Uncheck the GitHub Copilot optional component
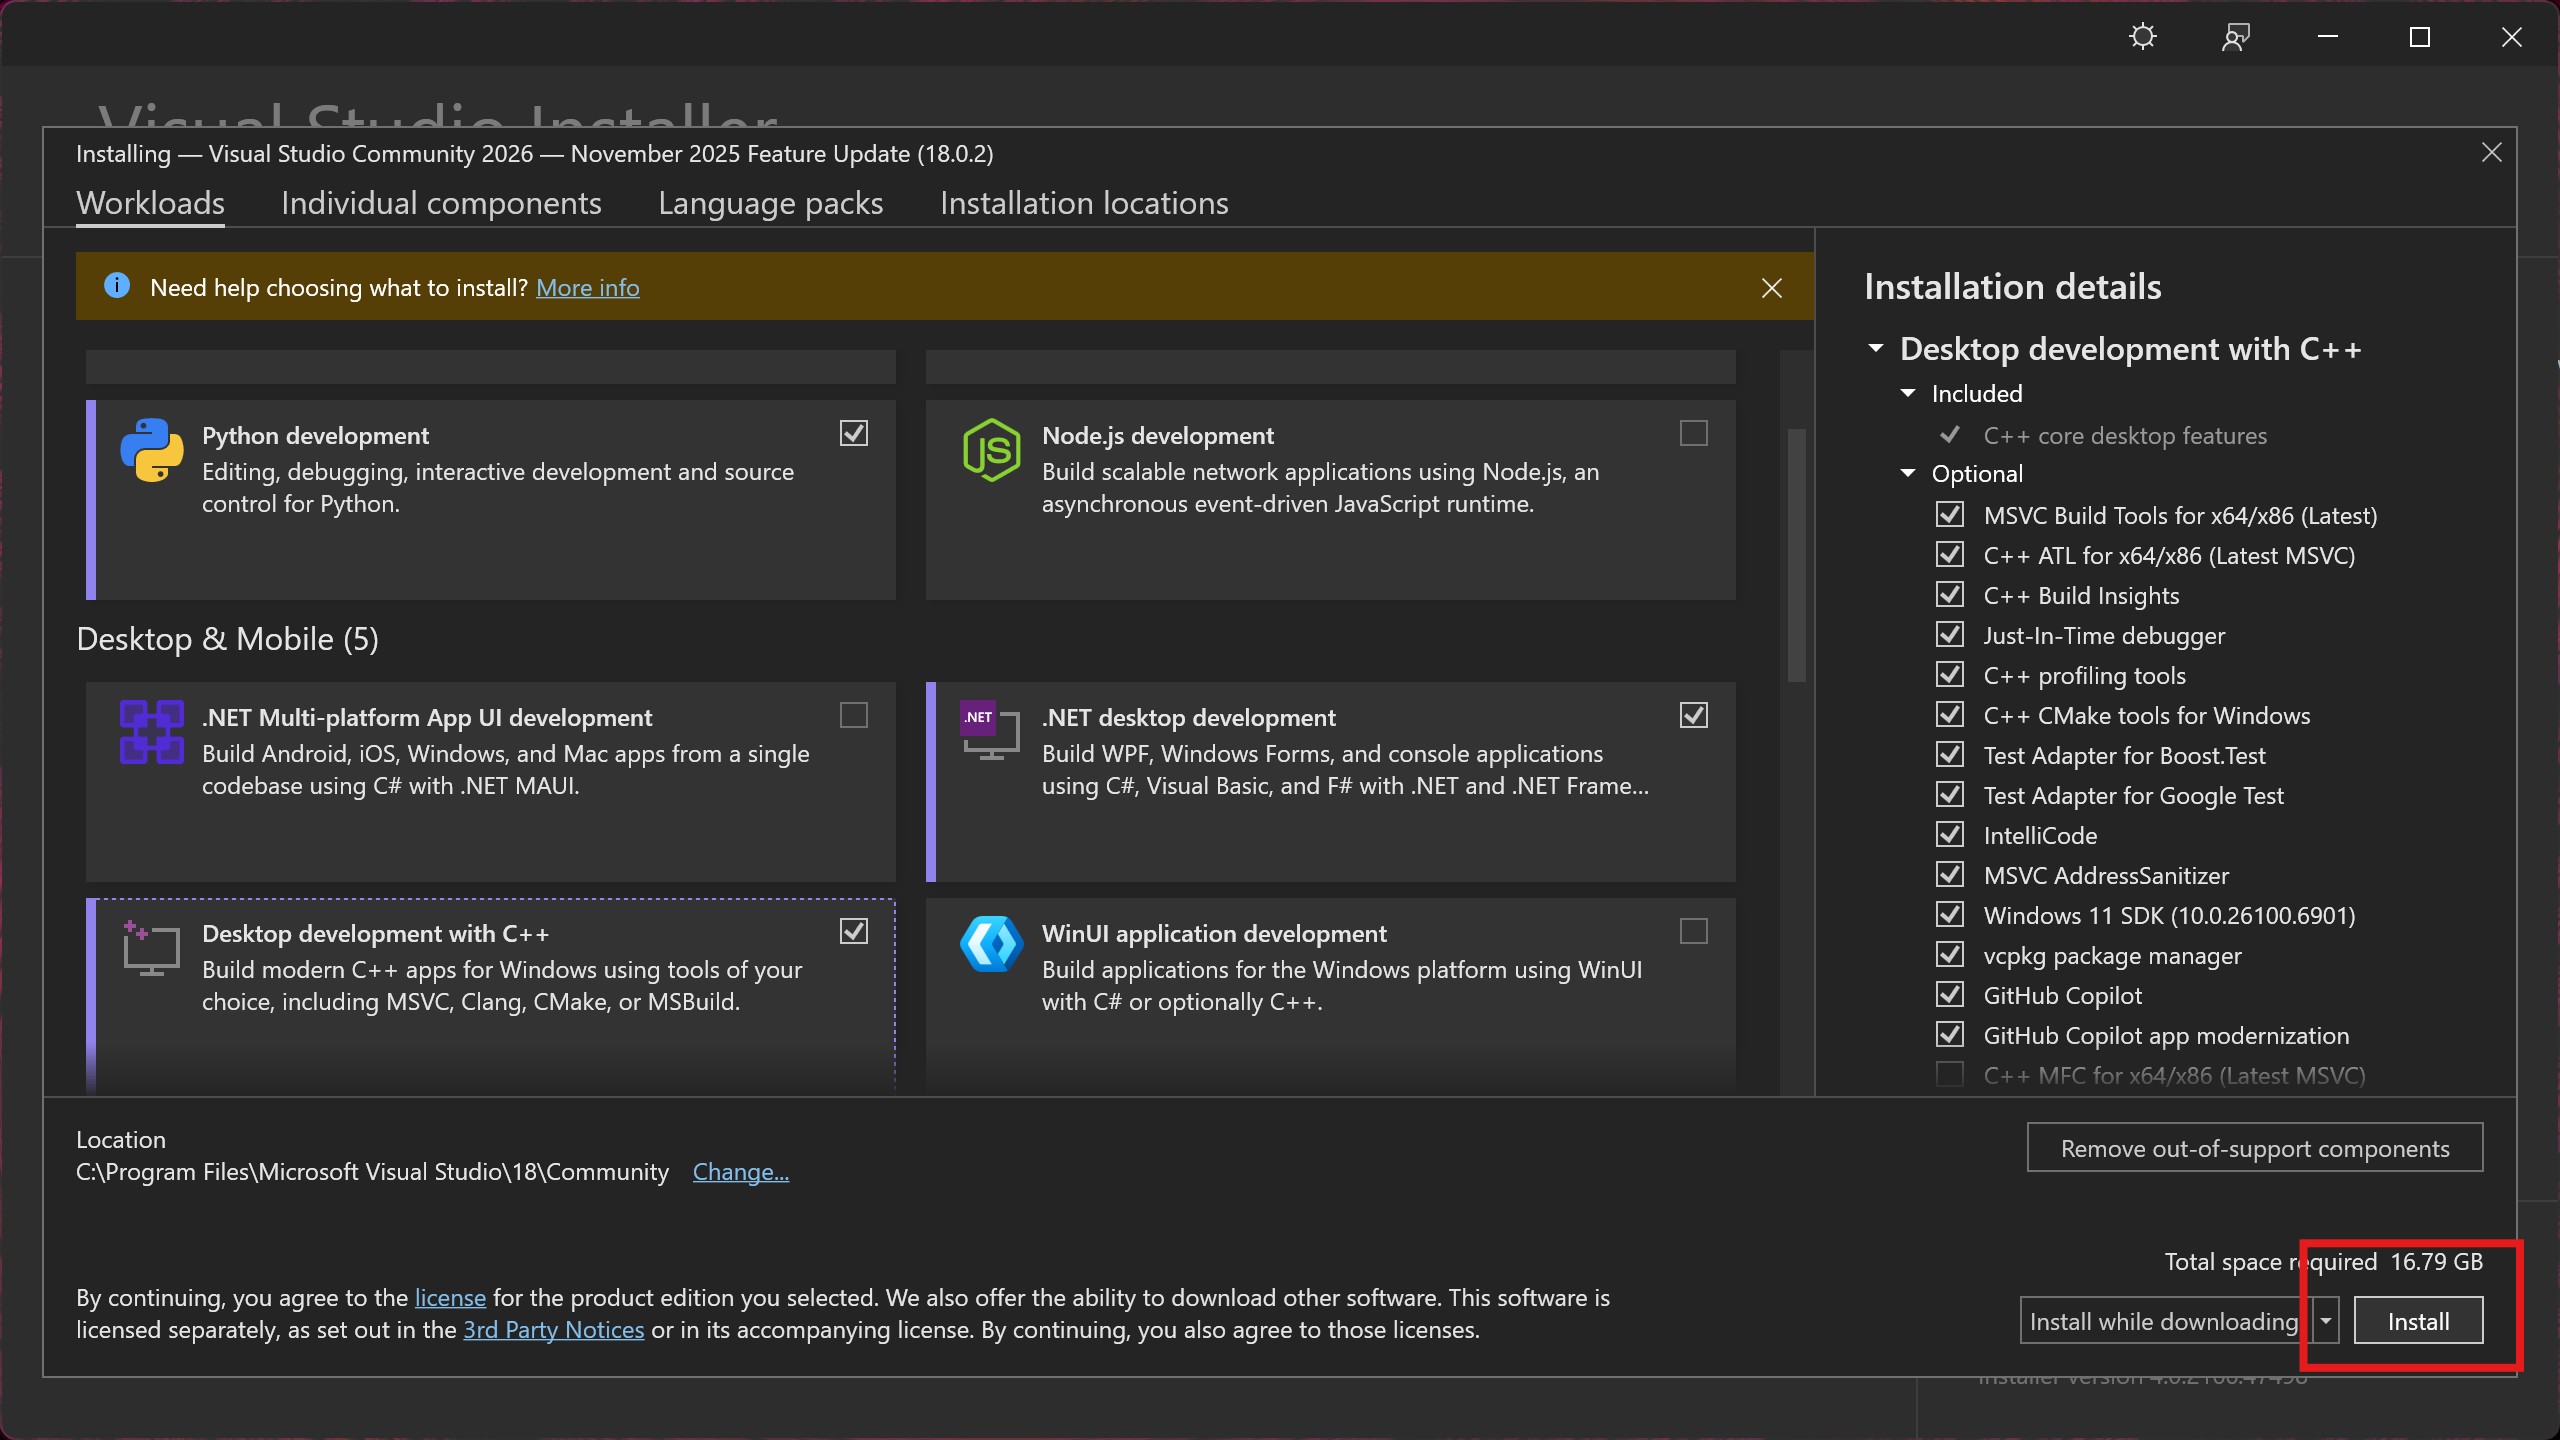The height and width of the screenshot is (1440, 2560). click(x=1949, y=995)
